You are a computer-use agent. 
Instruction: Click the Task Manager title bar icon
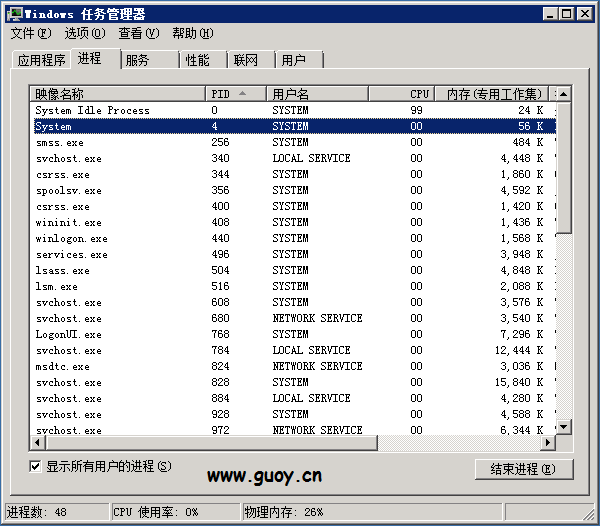15,14
